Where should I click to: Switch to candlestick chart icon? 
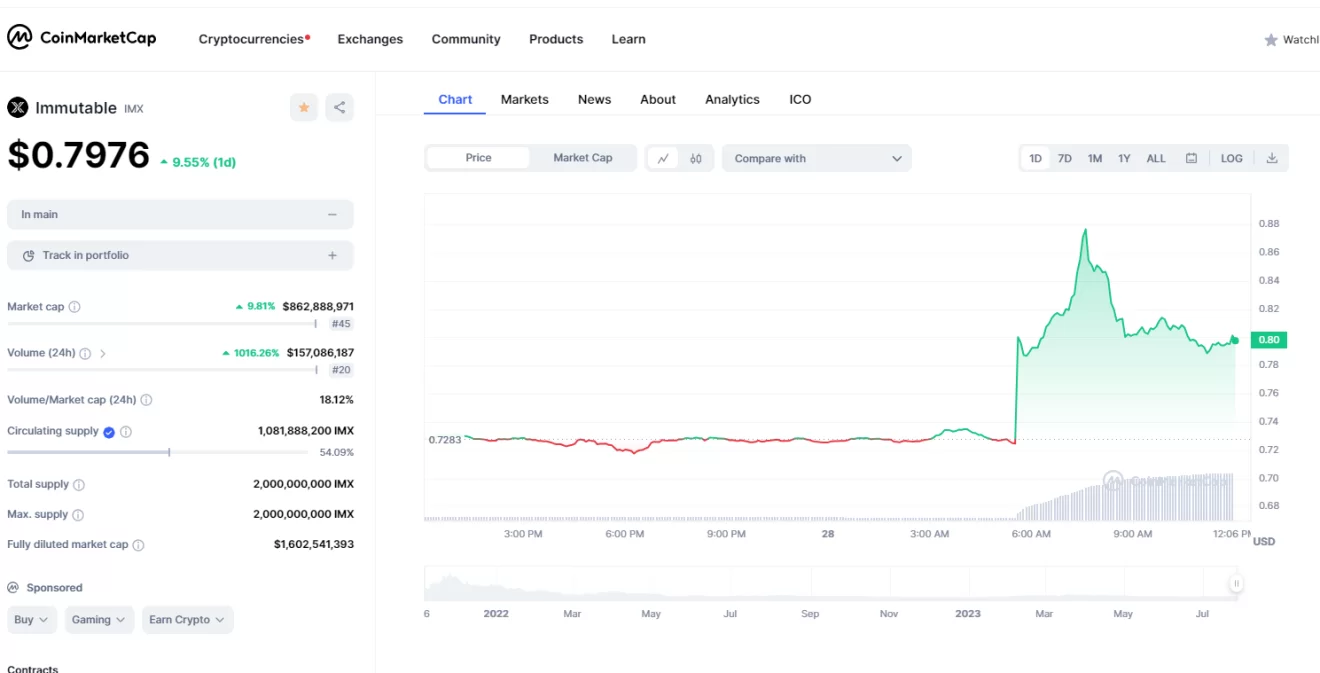point(696,158)
